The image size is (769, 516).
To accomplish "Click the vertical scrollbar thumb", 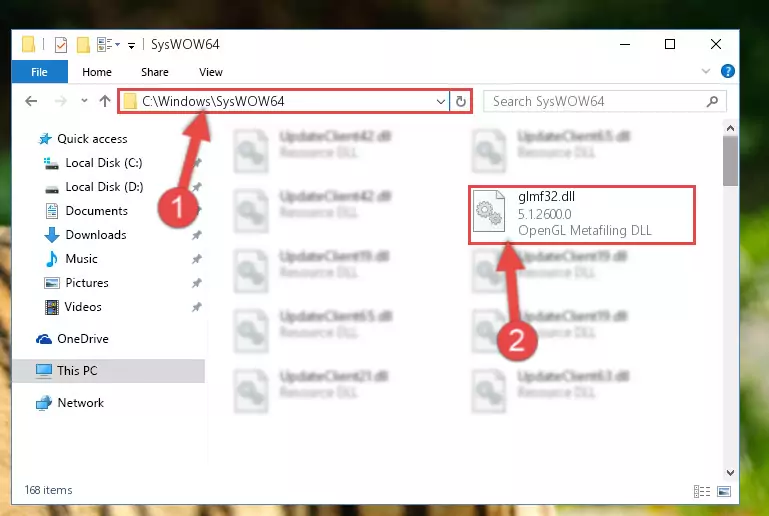I will click(x=730, y=161).
